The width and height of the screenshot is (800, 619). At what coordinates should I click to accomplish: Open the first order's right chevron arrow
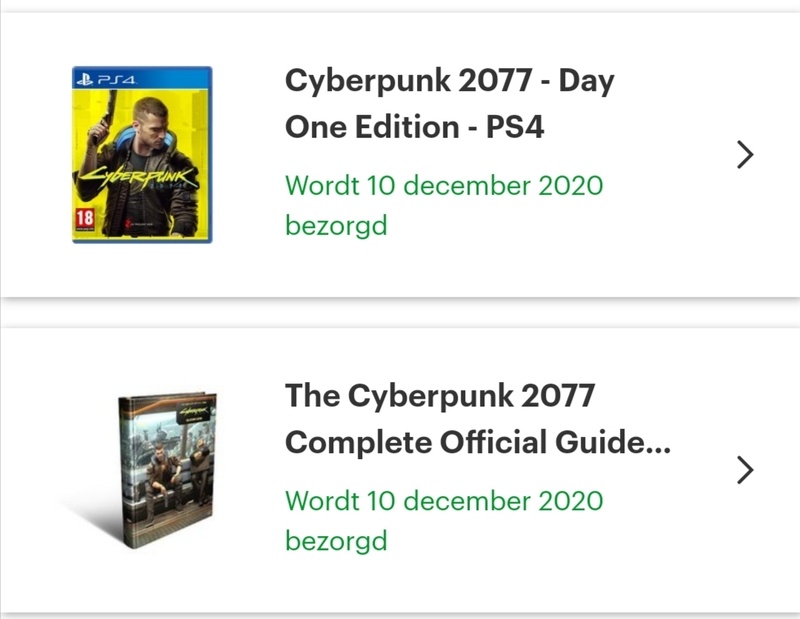pos(744,154)
